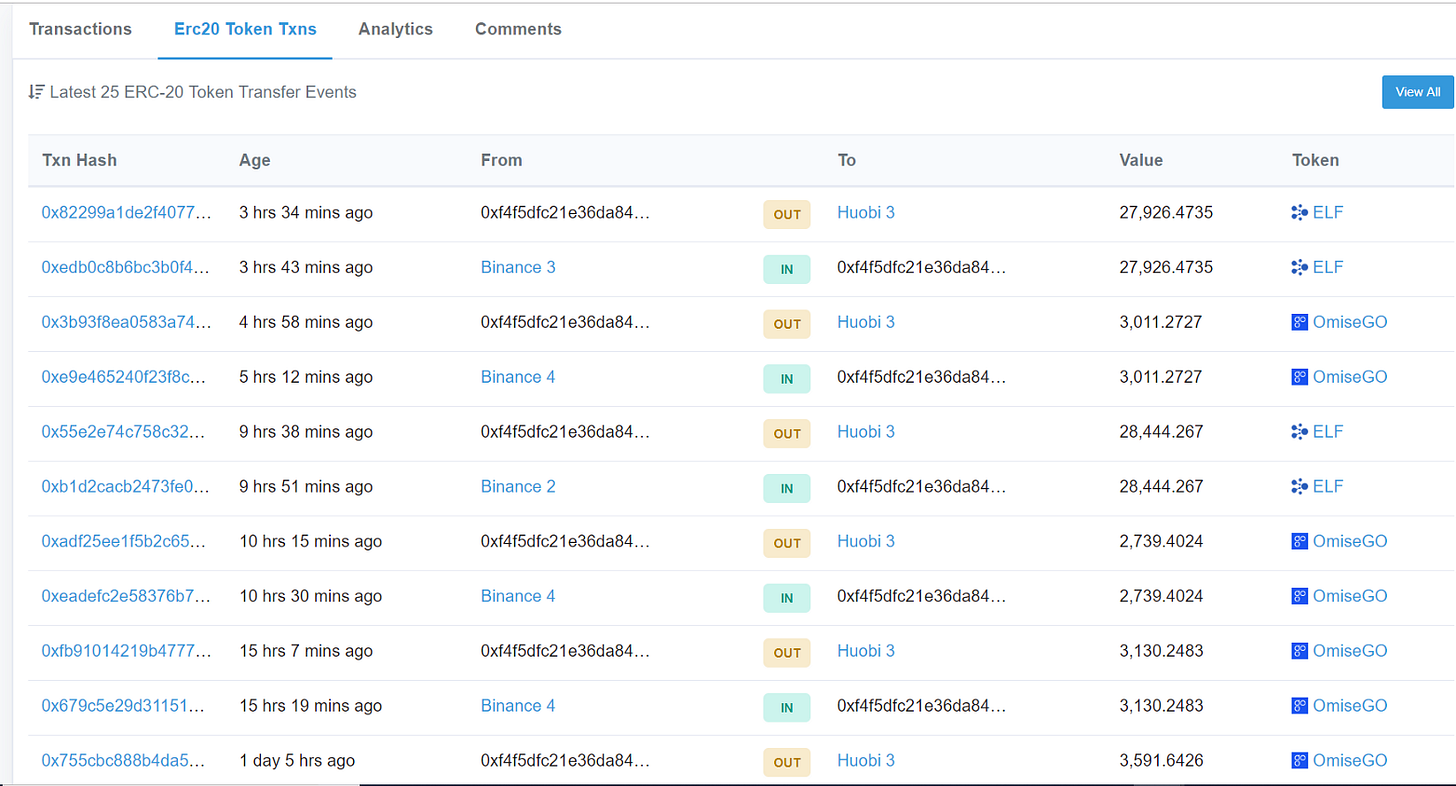This screenshot has width=1456, height=786.
Task: Open transaction hash 0x3b93f8ea0583a74
Action: click(x=126, y=322)
